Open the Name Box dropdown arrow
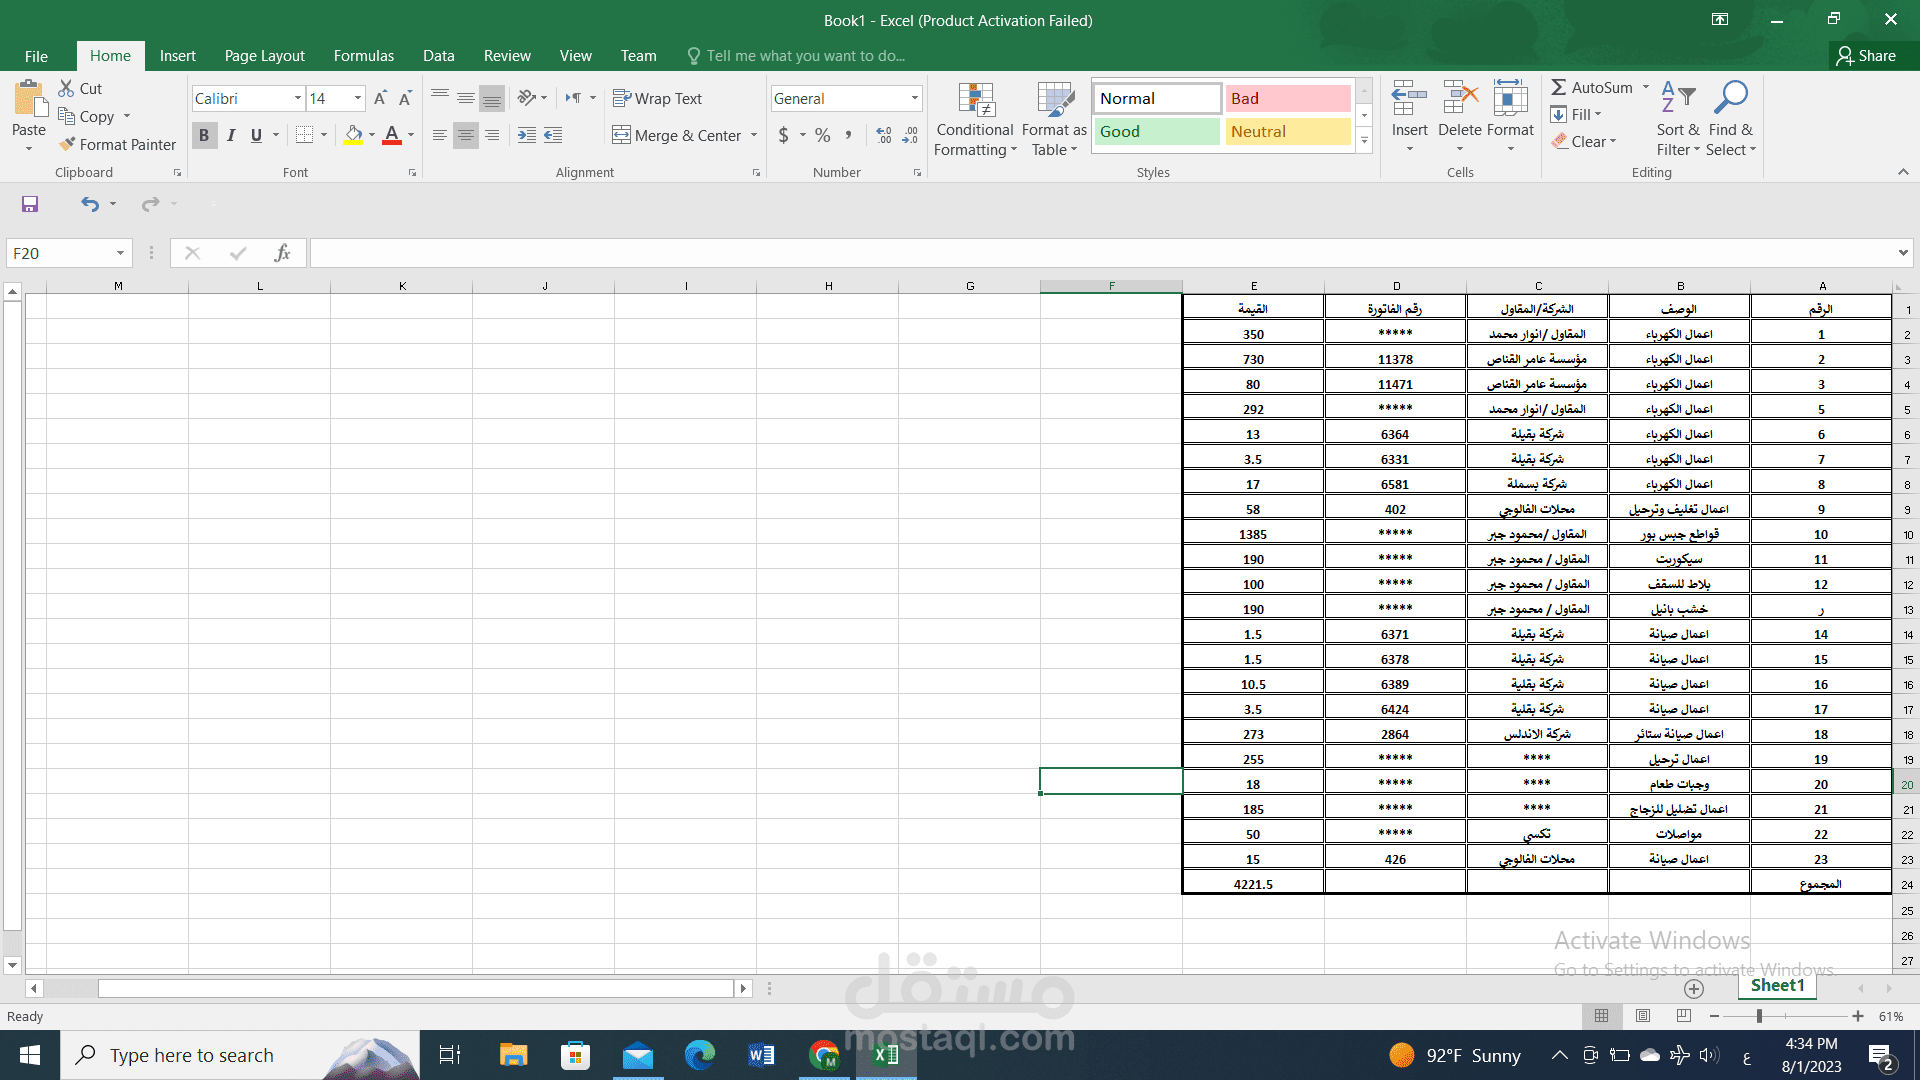This screenshot has height=1080, width=1920. [120, 253]
